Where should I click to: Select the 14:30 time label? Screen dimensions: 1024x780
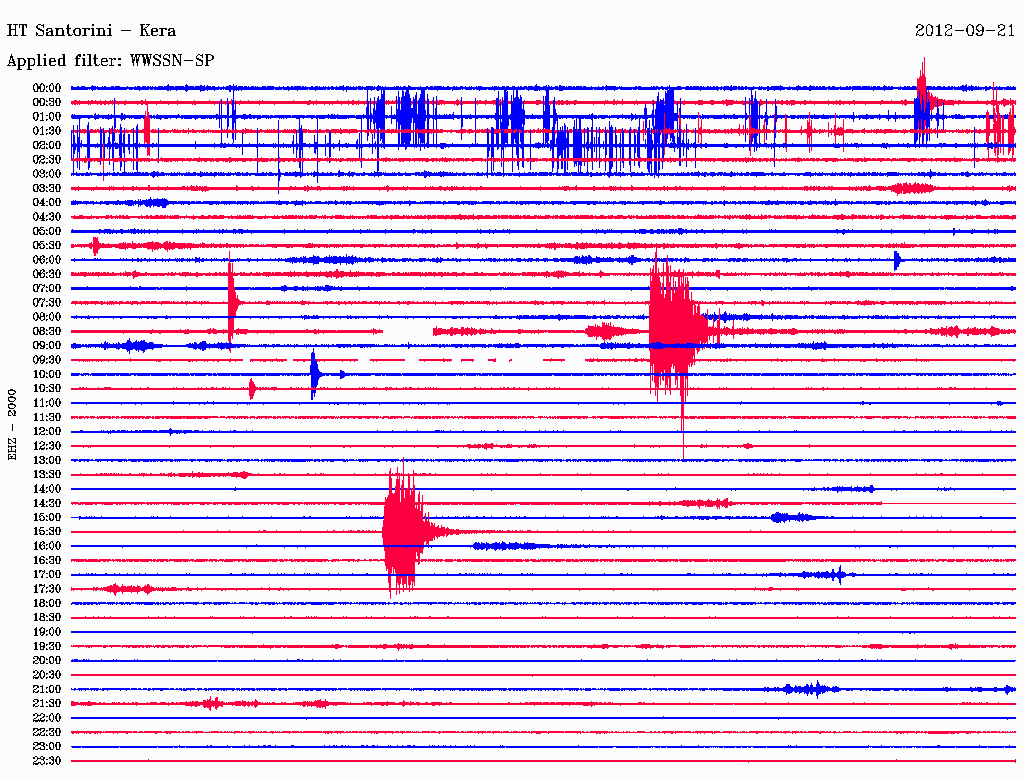pyautogui.click(x=47, y=503)
